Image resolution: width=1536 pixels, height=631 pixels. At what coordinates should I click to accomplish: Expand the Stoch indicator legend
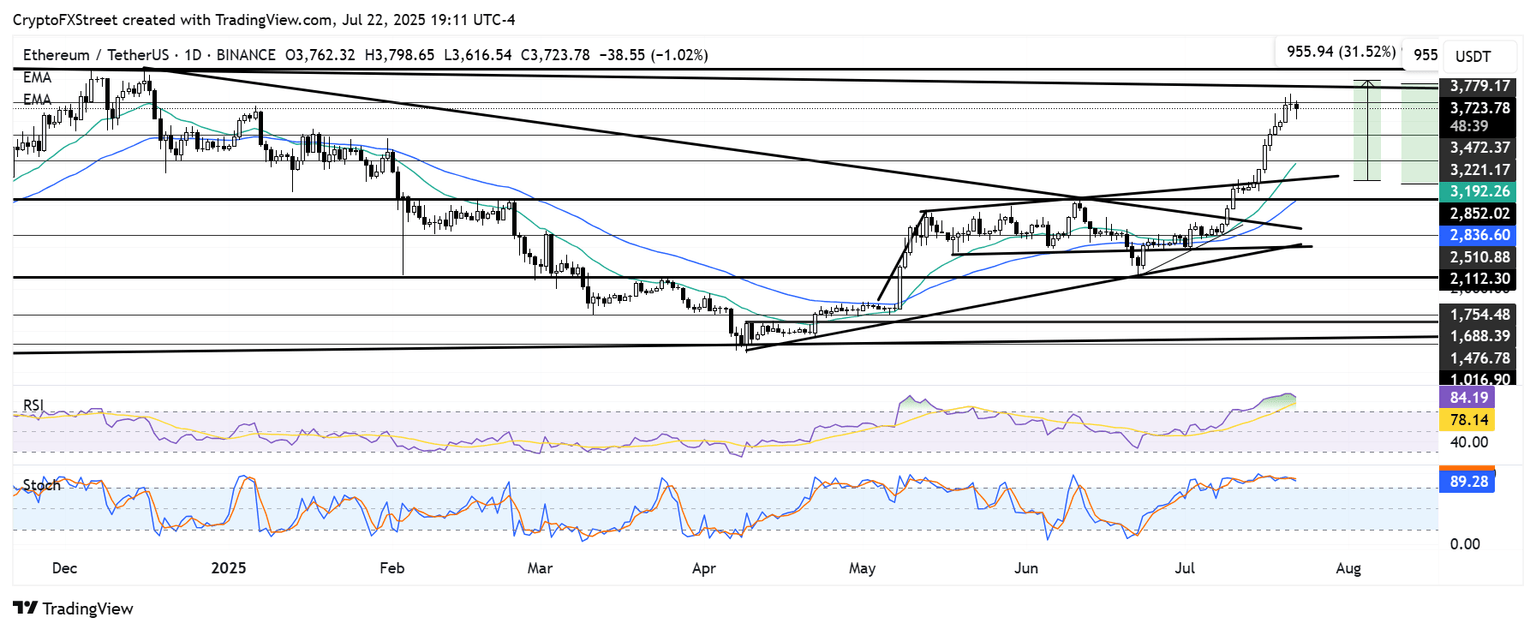pyautogui.click(x=41, y=485)
